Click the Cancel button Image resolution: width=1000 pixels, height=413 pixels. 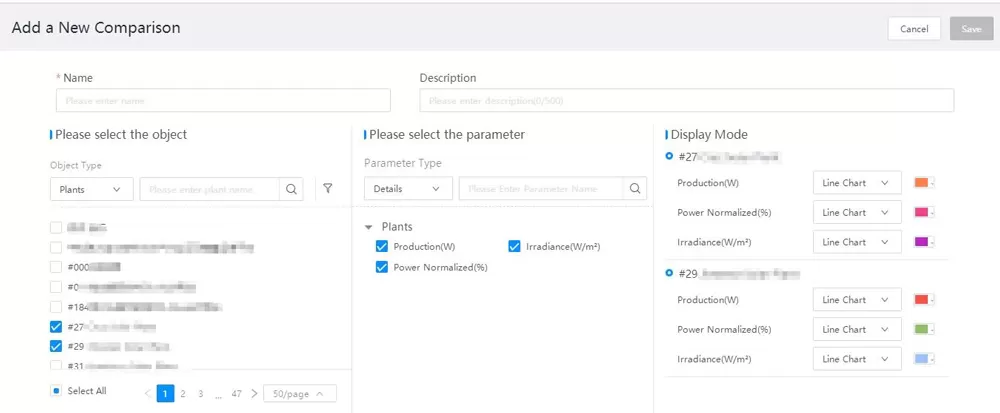(x=914, y=29)
